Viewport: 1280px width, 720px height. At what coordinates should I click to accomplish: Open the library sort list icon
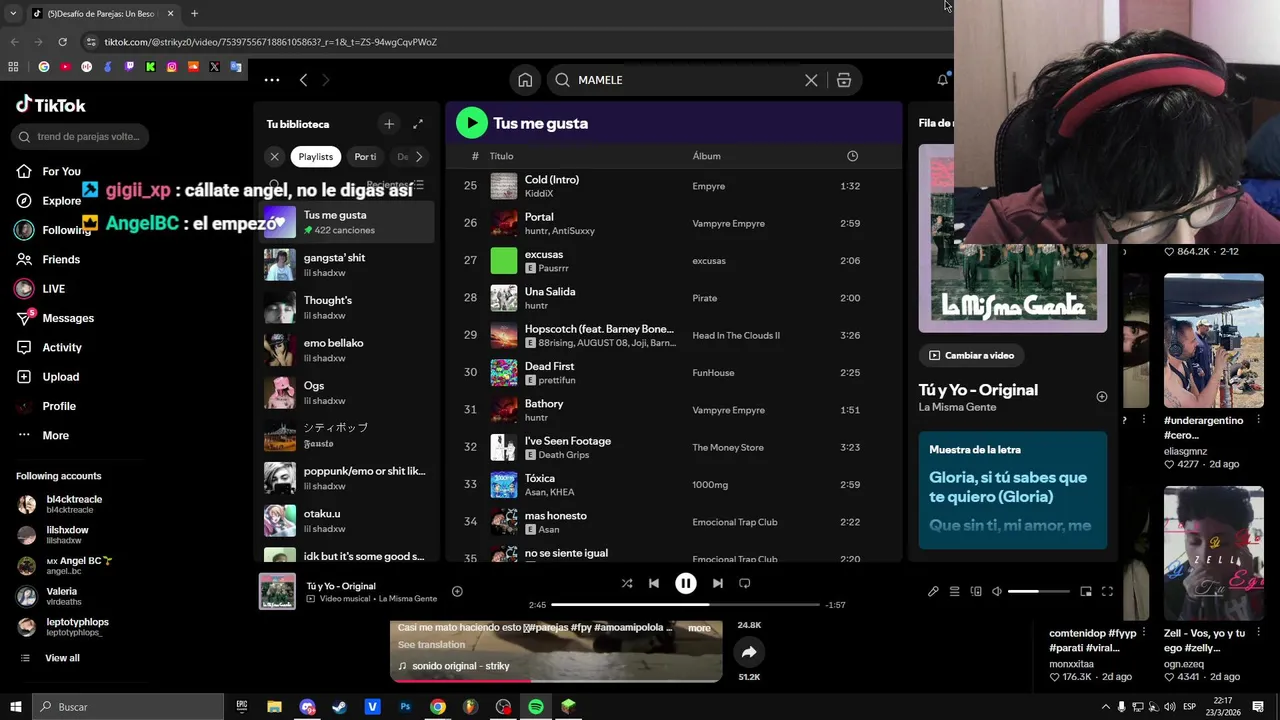(x=419, y=185)
